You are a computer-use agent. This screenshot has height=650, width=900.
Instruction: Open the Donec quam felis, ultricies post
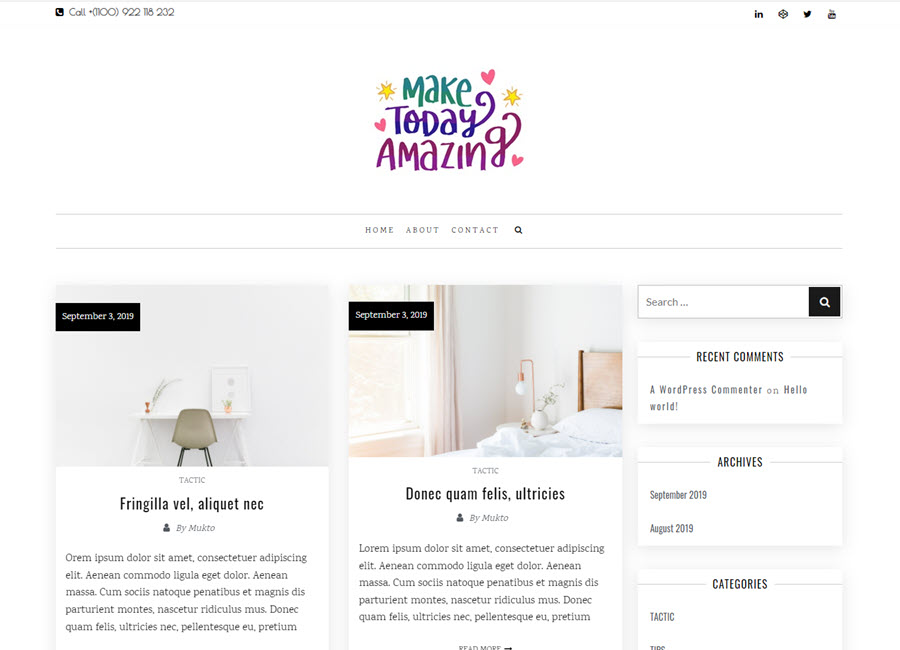pos(485,494)
